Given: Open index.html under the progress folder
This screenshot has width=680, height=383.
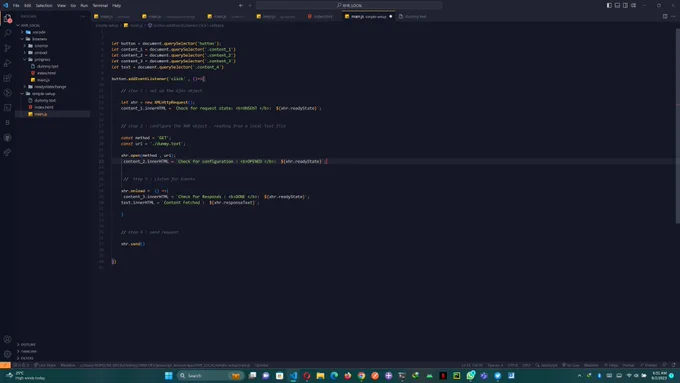Looking at the screenshot, I should click(46, 73).
